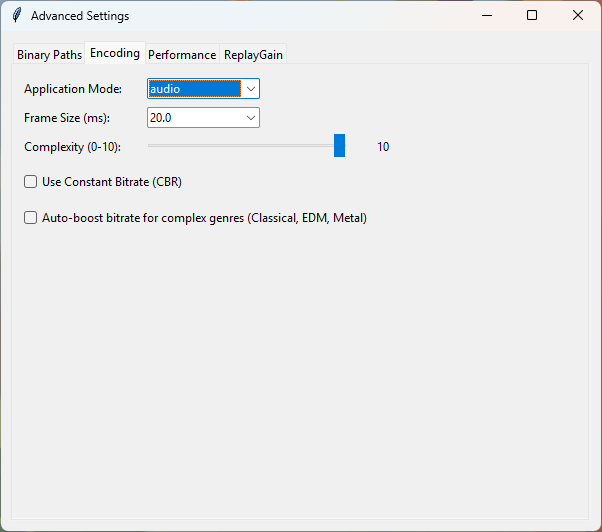Close the Advanced Settings window

578,15
